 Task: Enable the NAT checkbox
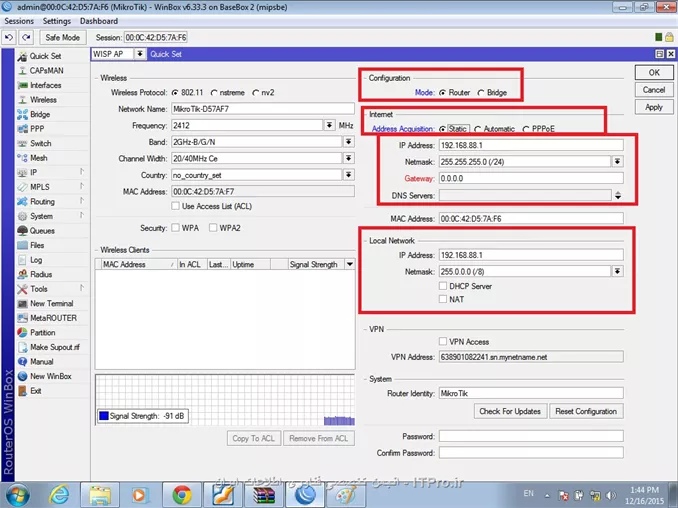(443, 299)
